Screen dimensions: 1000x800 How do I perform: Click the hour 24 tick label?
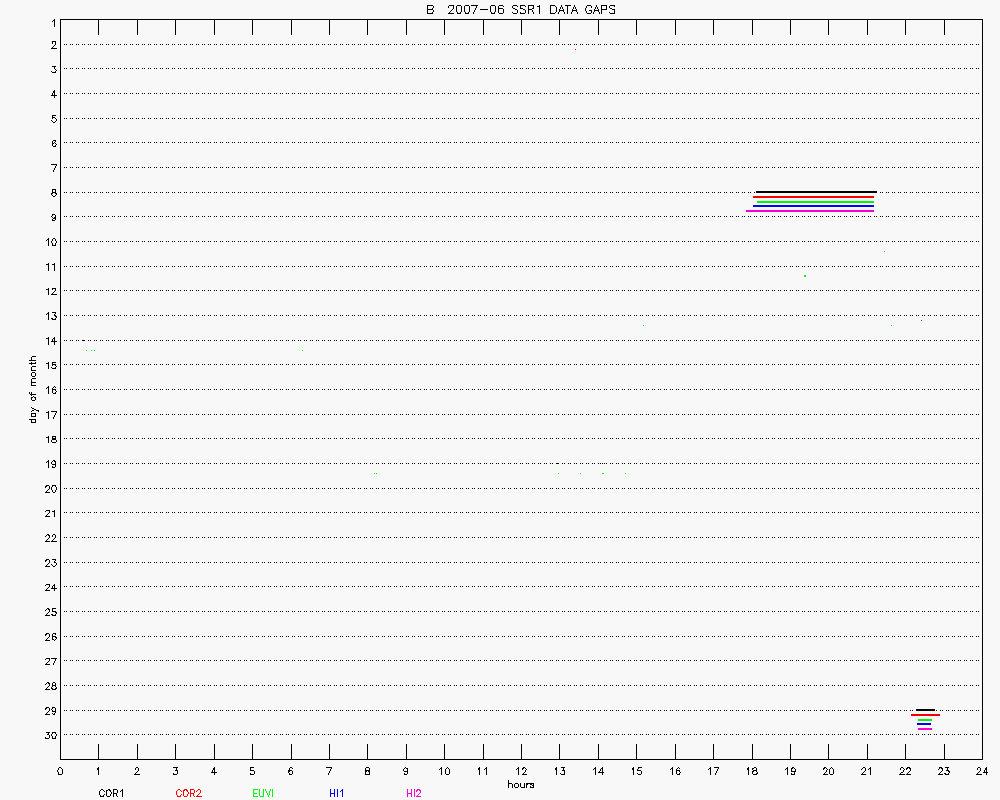(982, 771)
